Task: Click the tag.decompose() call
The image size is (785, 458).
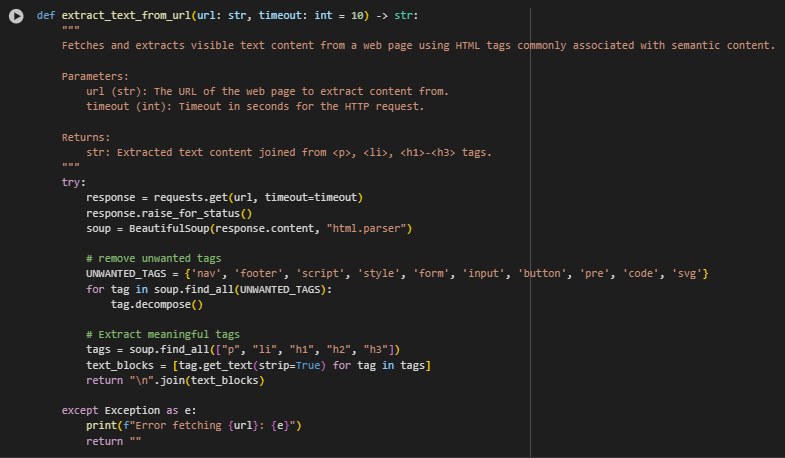Action: click(x=157, y=304)
